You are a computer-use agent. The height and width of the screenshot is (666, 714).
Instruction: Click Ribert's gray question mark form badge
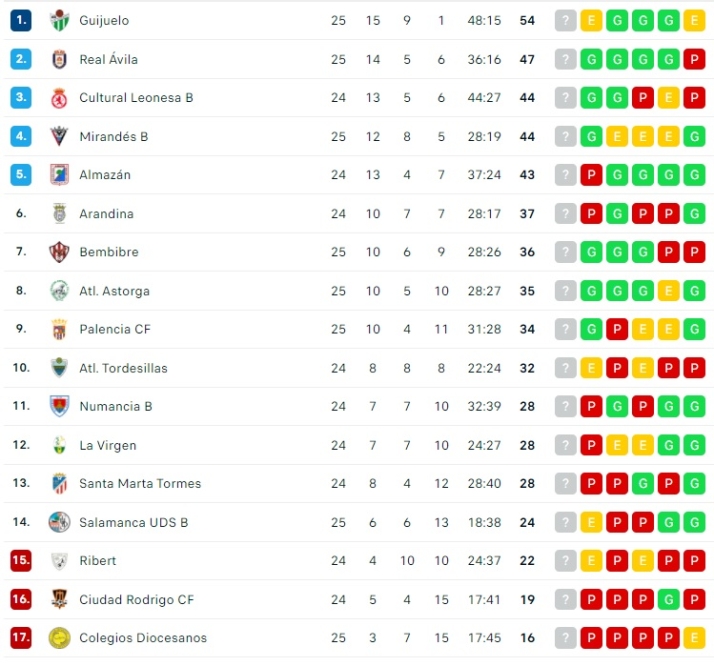click(566, 561)
